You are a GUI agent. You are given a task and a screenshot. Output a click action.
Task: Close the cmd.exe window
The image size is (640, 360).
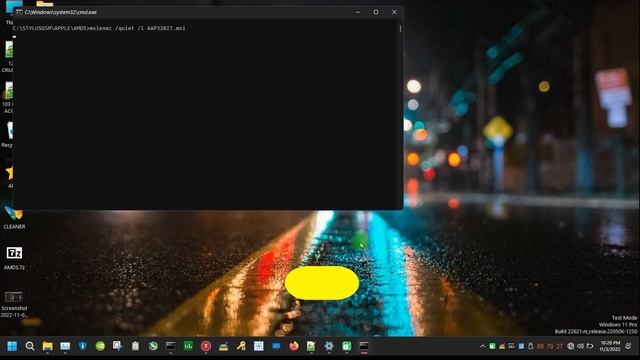click(x=394, y=12)
